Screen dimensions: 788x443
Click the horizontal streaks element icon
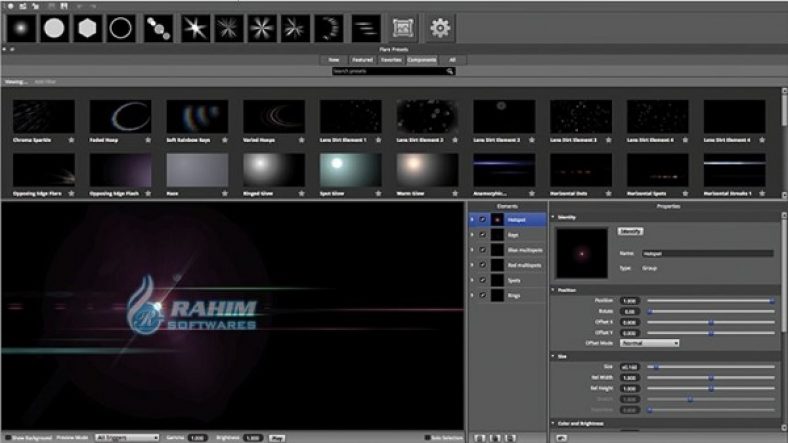(x=366, y=29)
